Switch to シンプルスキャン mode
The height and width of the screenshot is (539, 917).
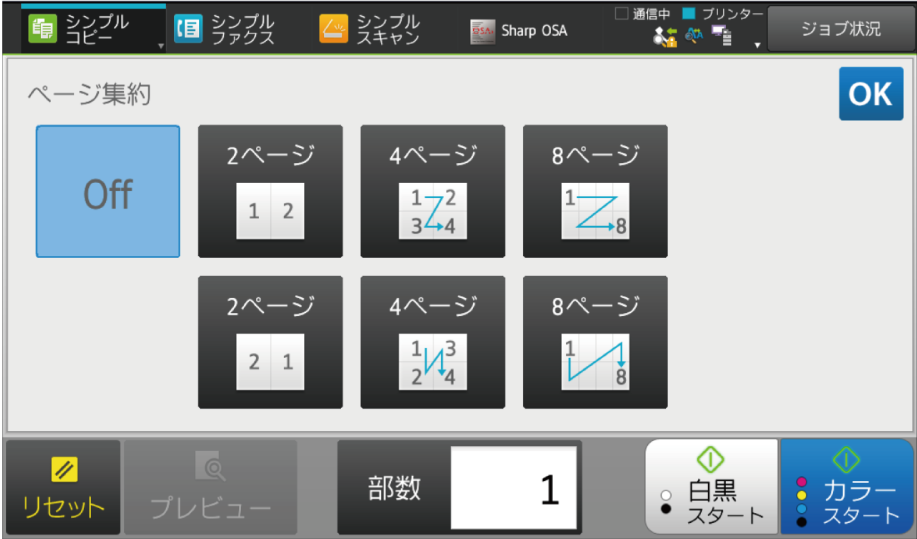370,29
